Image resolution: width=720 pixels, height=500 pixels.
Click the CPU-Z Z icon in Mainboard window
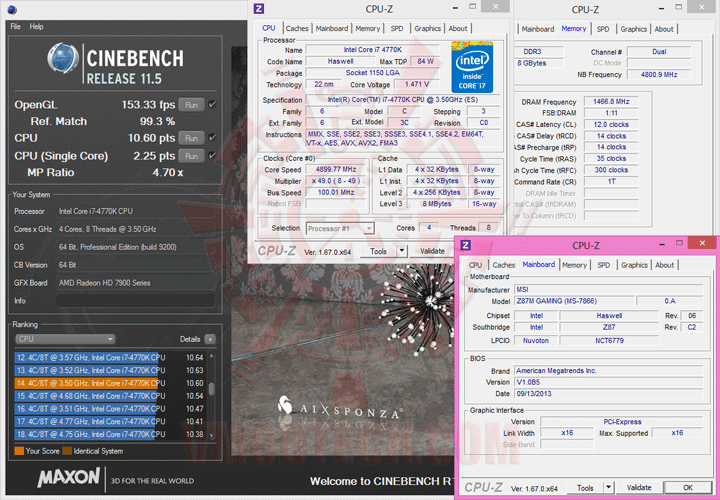(466, 245)
